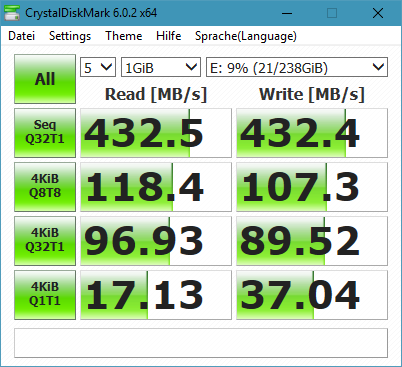
Task: Open the Sprache(Language) menu
Action: pyautogui.click(x=246, y=36)
